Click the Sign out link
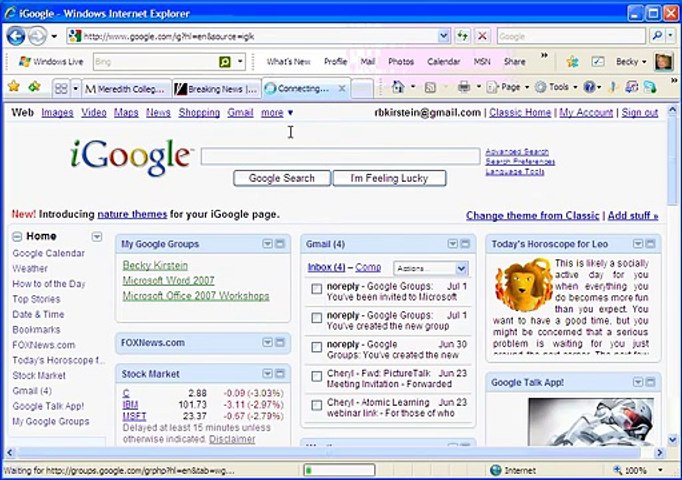Screen dimensions: 682x480 [x=639, y=113]
